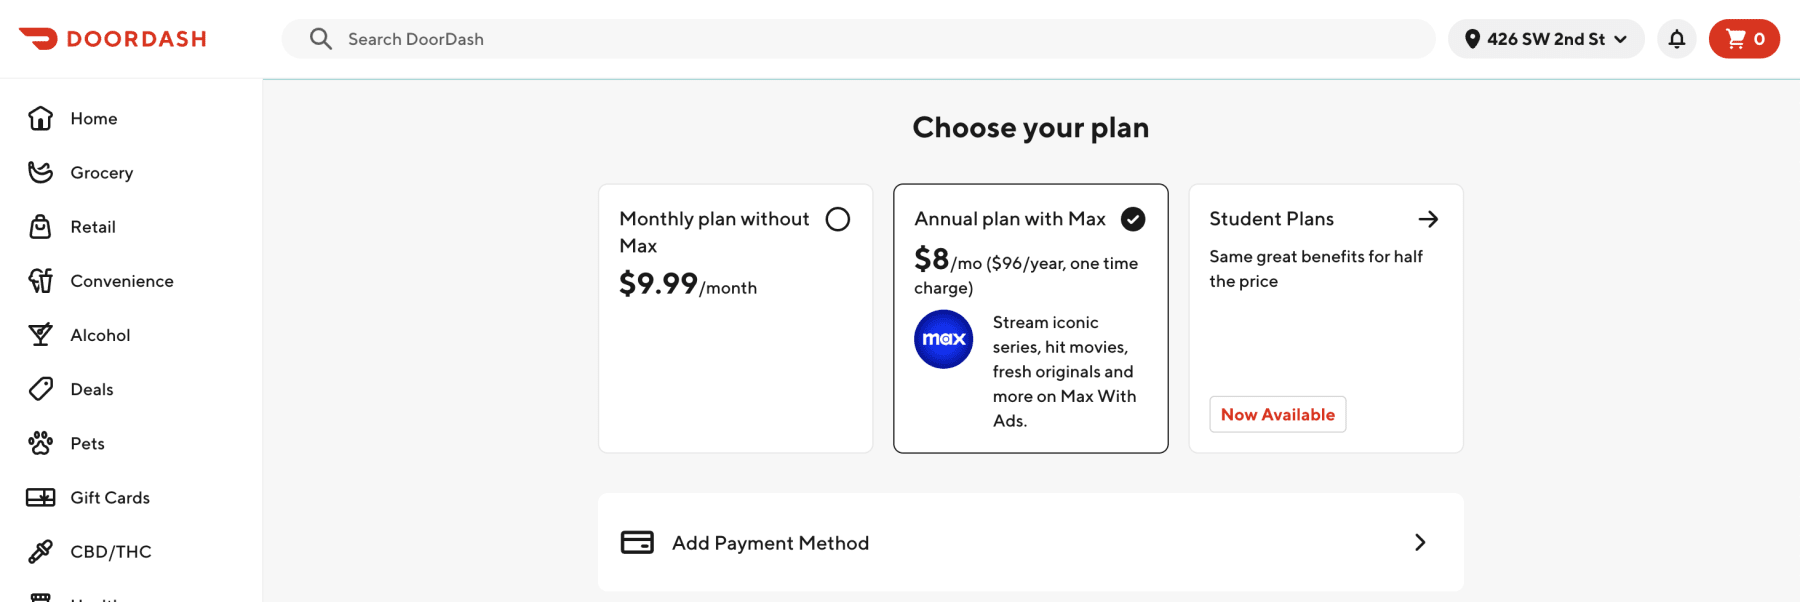Viewport: 1800px width, 602px height.
Task: Click the DoorDash logo
Action: 112,38
